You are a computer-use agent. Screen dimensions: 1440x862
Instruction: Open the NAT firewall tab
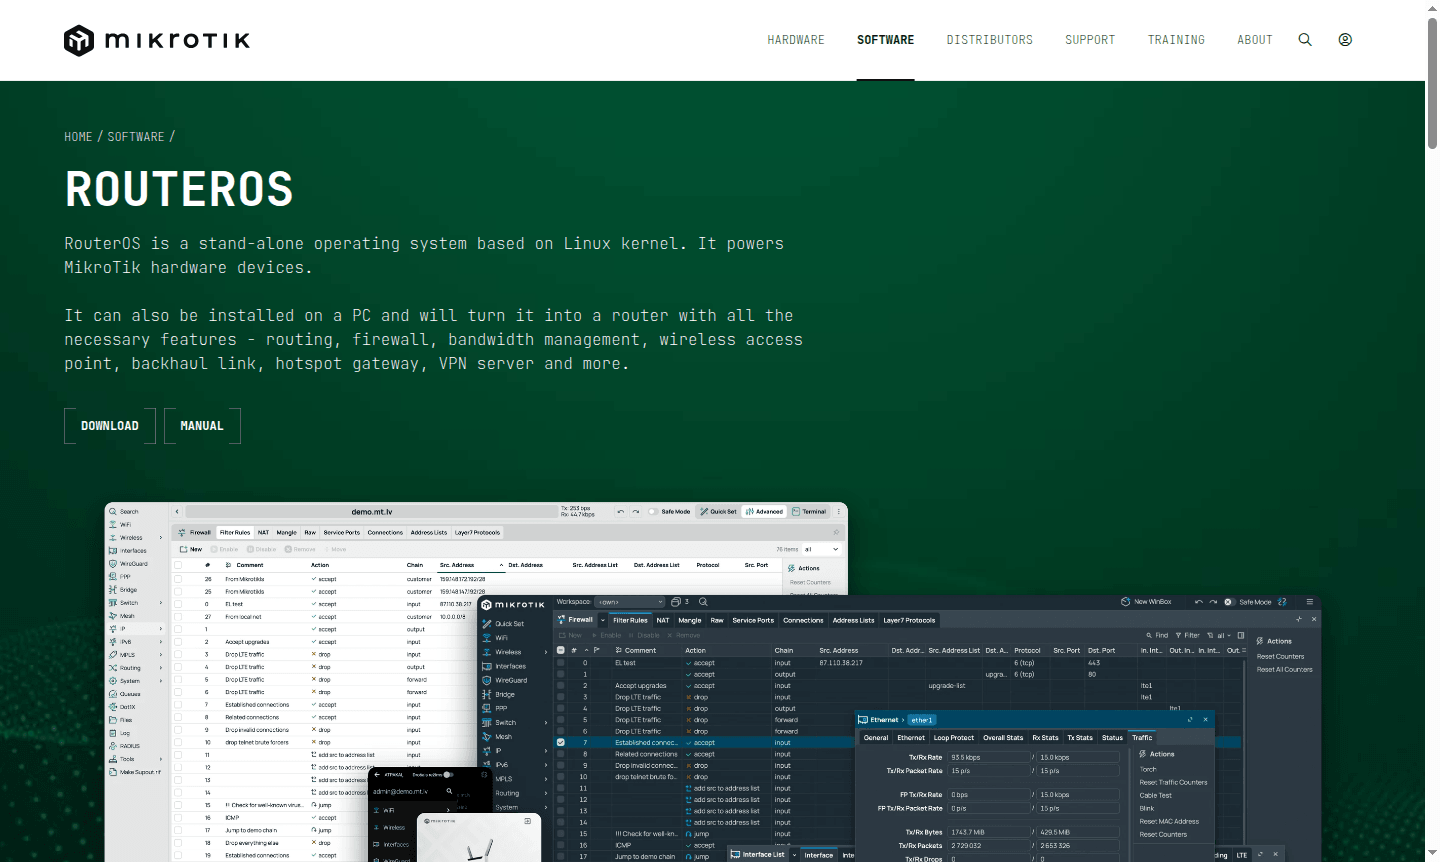click(663, 620)
